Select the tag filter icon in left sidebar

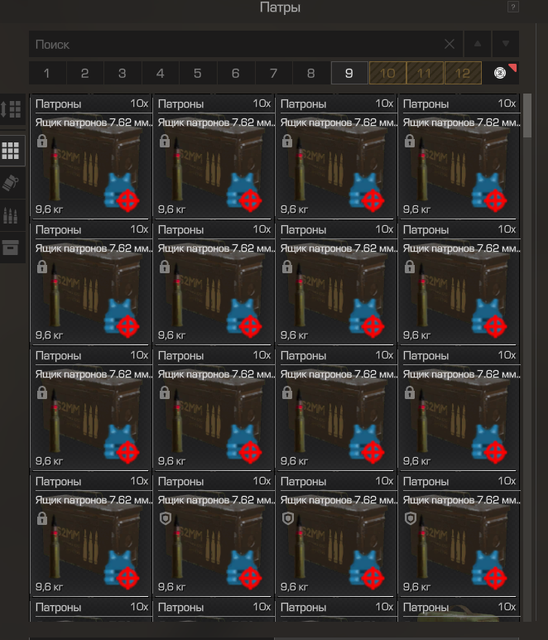[x=10, y=183]
